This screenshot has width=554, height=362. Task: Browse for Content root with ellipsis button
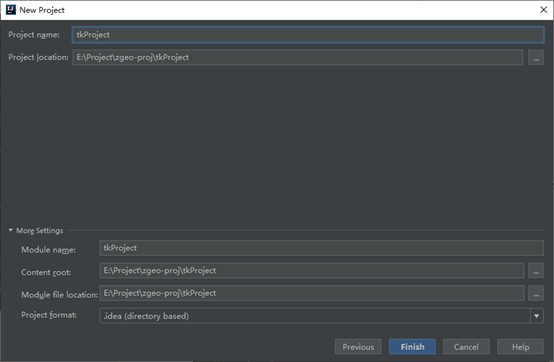[536, 271]
